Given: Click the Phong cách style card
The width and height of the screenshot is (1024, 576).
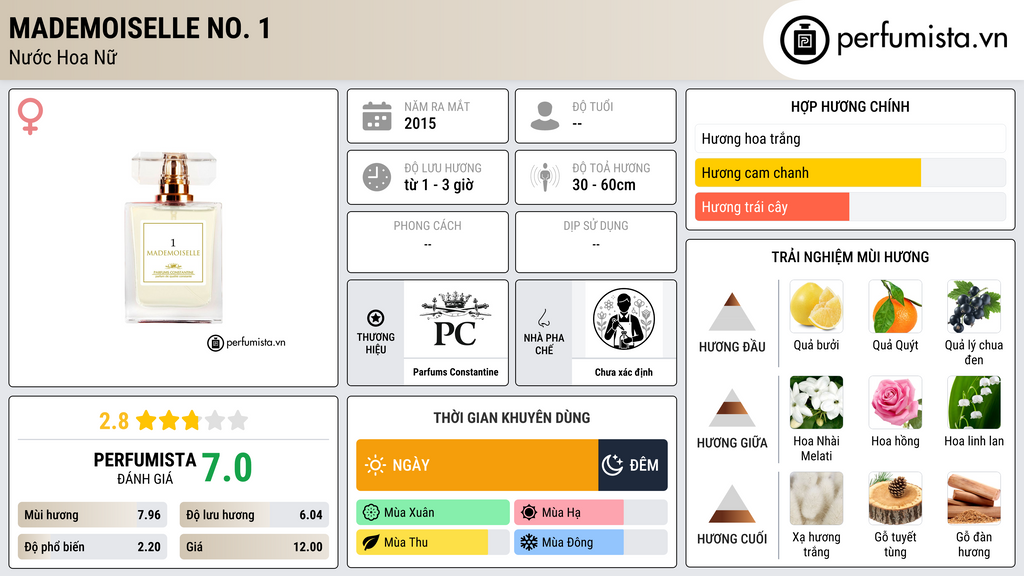Looking at the screenshot, I should 428,242.
